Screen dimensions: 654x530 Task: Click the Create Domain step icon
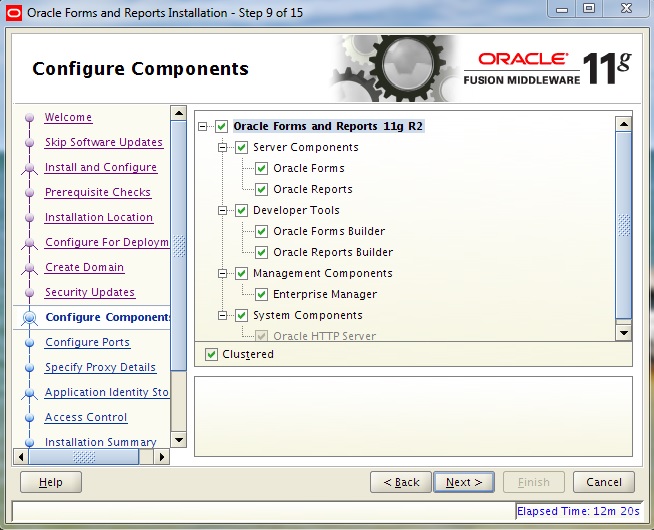coord(29,268)
